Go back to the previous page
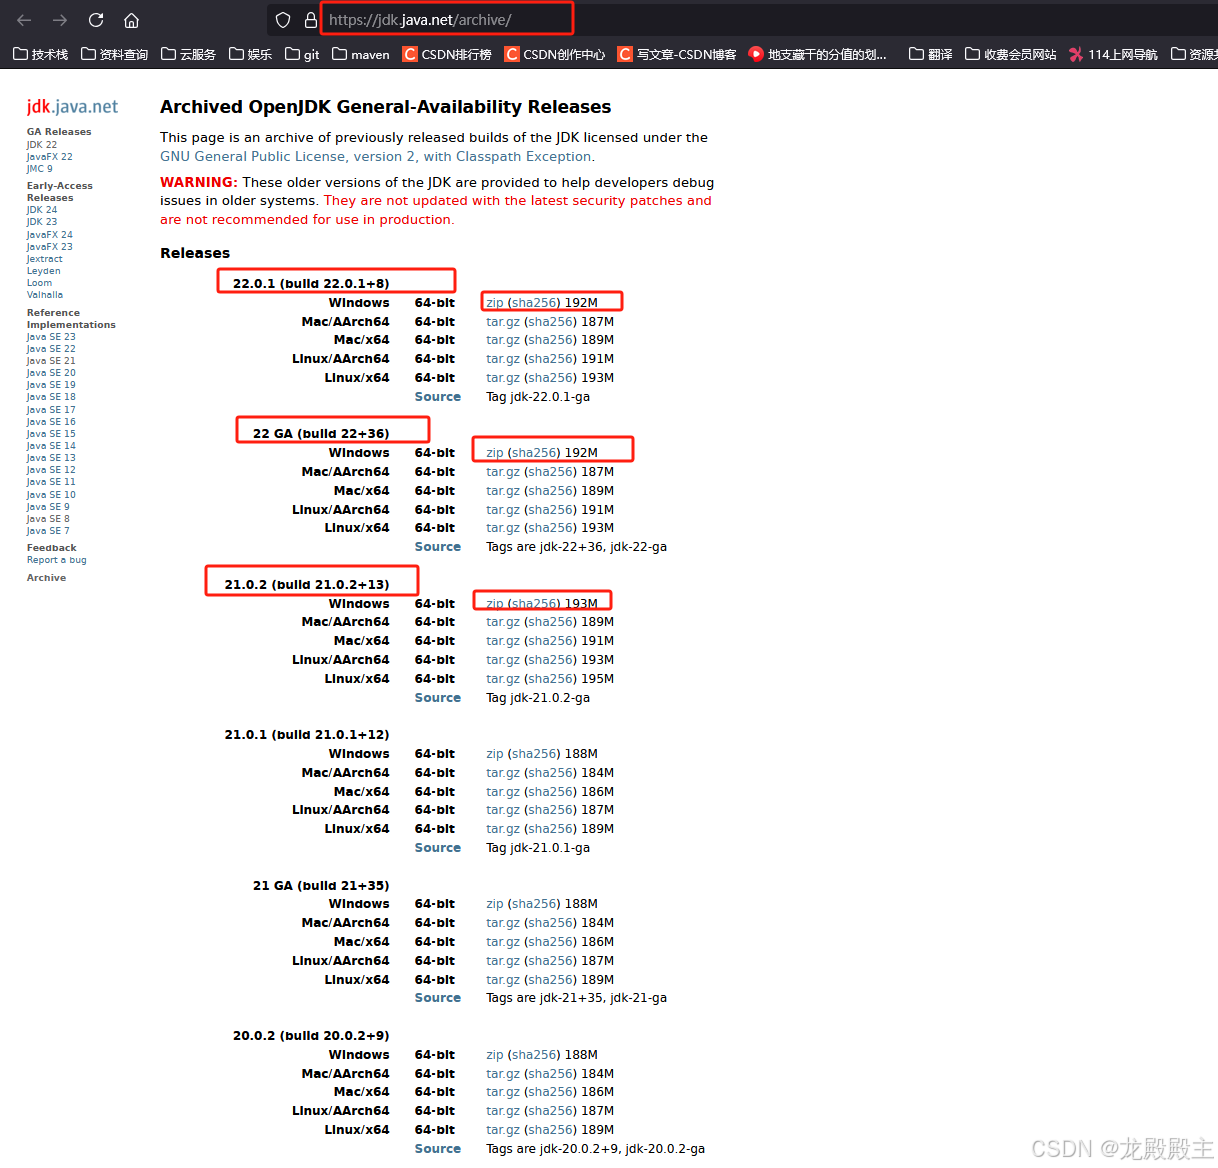 (25, 20)
